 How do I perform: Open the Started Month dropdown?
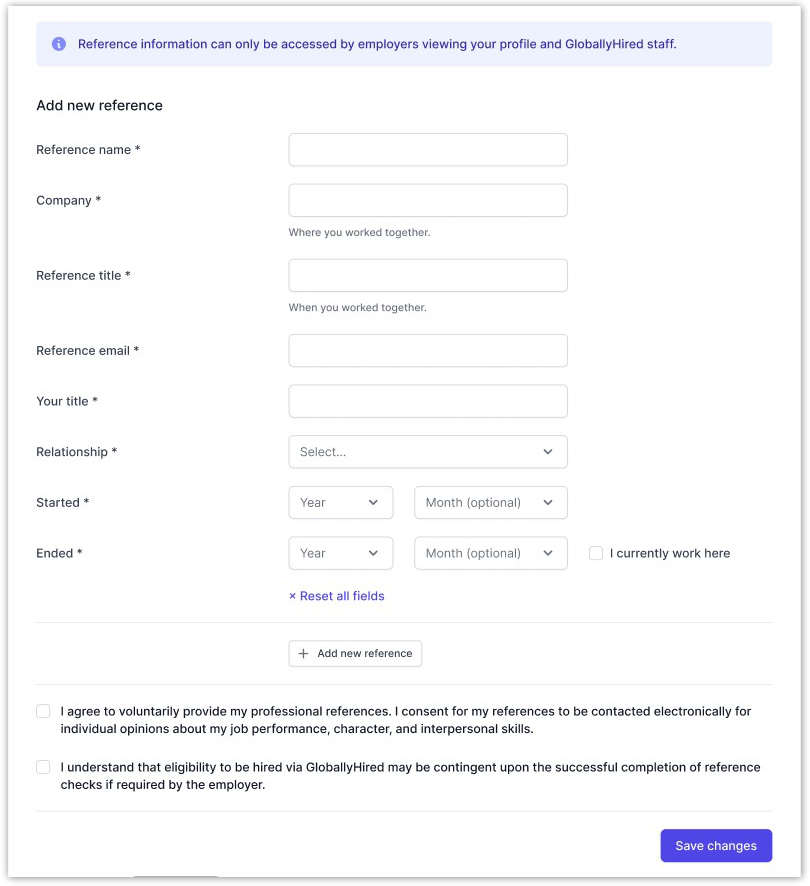[x=490, y=503]
